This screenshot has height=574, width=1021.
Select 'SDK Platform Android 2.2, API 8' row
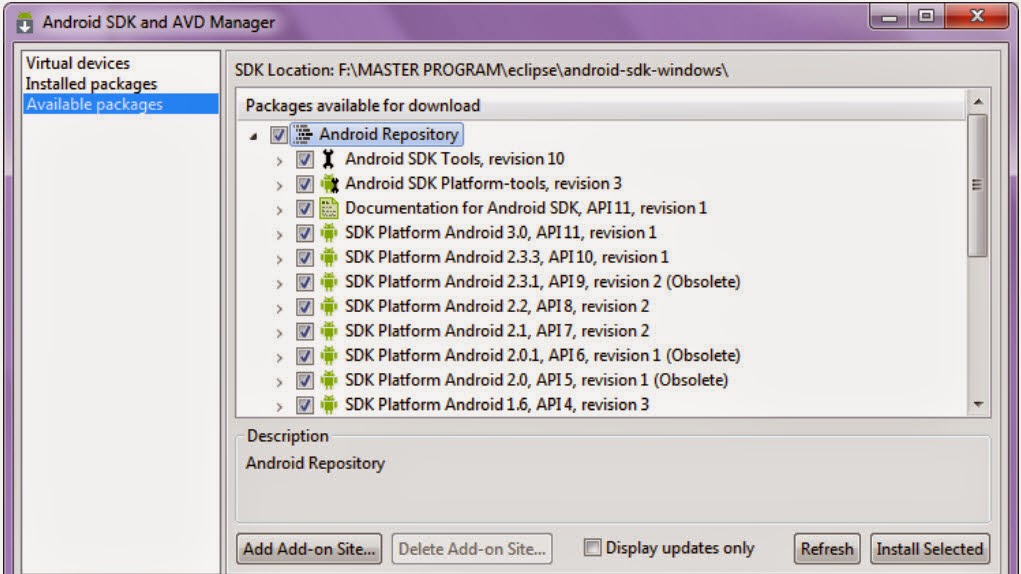(x=497, y=306)
